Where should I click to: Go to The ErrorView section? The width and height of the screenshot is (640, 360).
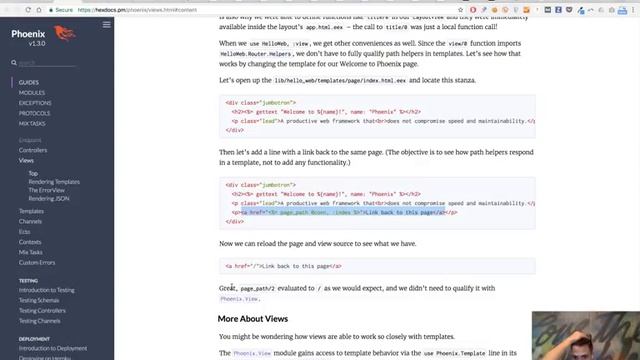coord(47,190)
